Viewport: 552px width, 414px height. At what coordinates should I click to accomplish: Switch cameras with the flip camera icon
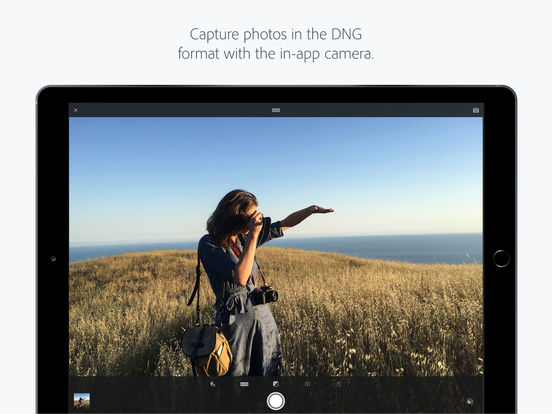coord(476,110)
